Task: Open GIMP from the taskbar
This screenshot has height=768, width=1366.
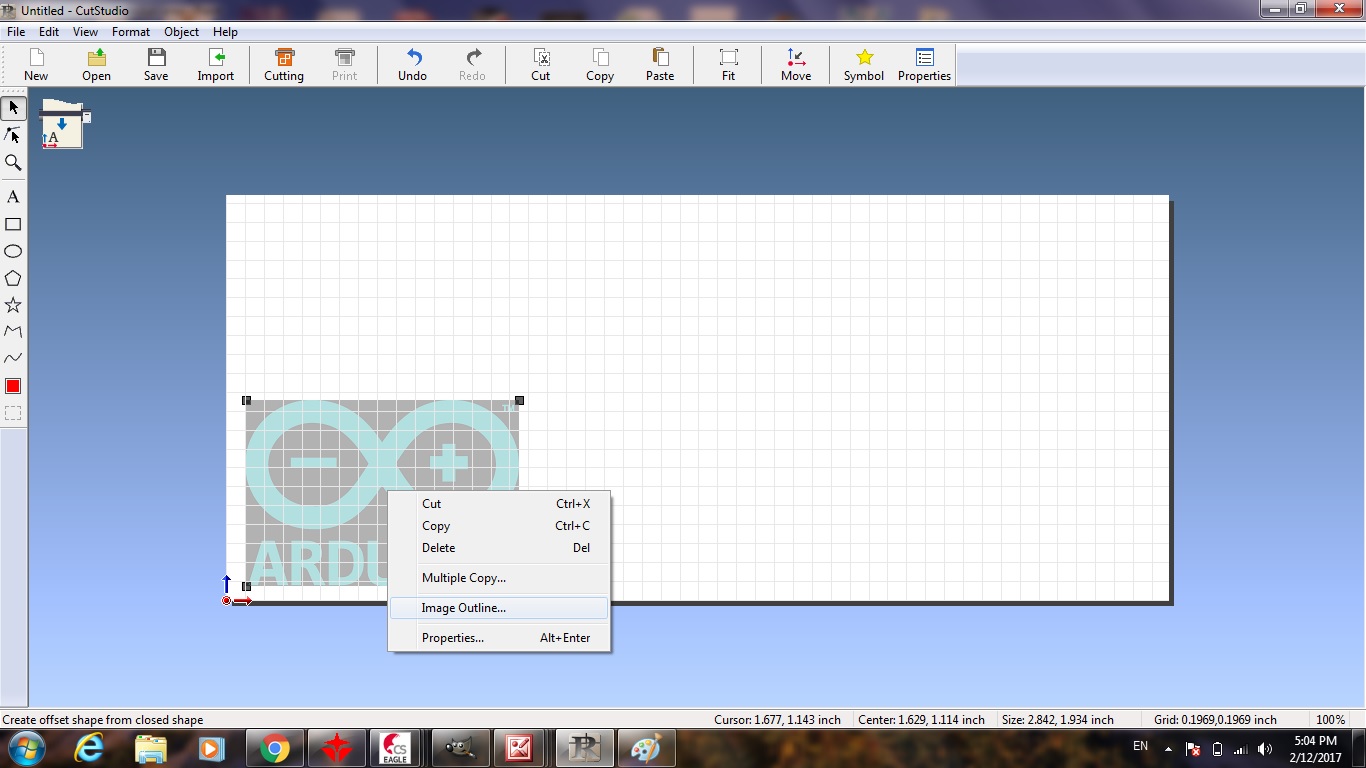Action: [x=460, y=748]
